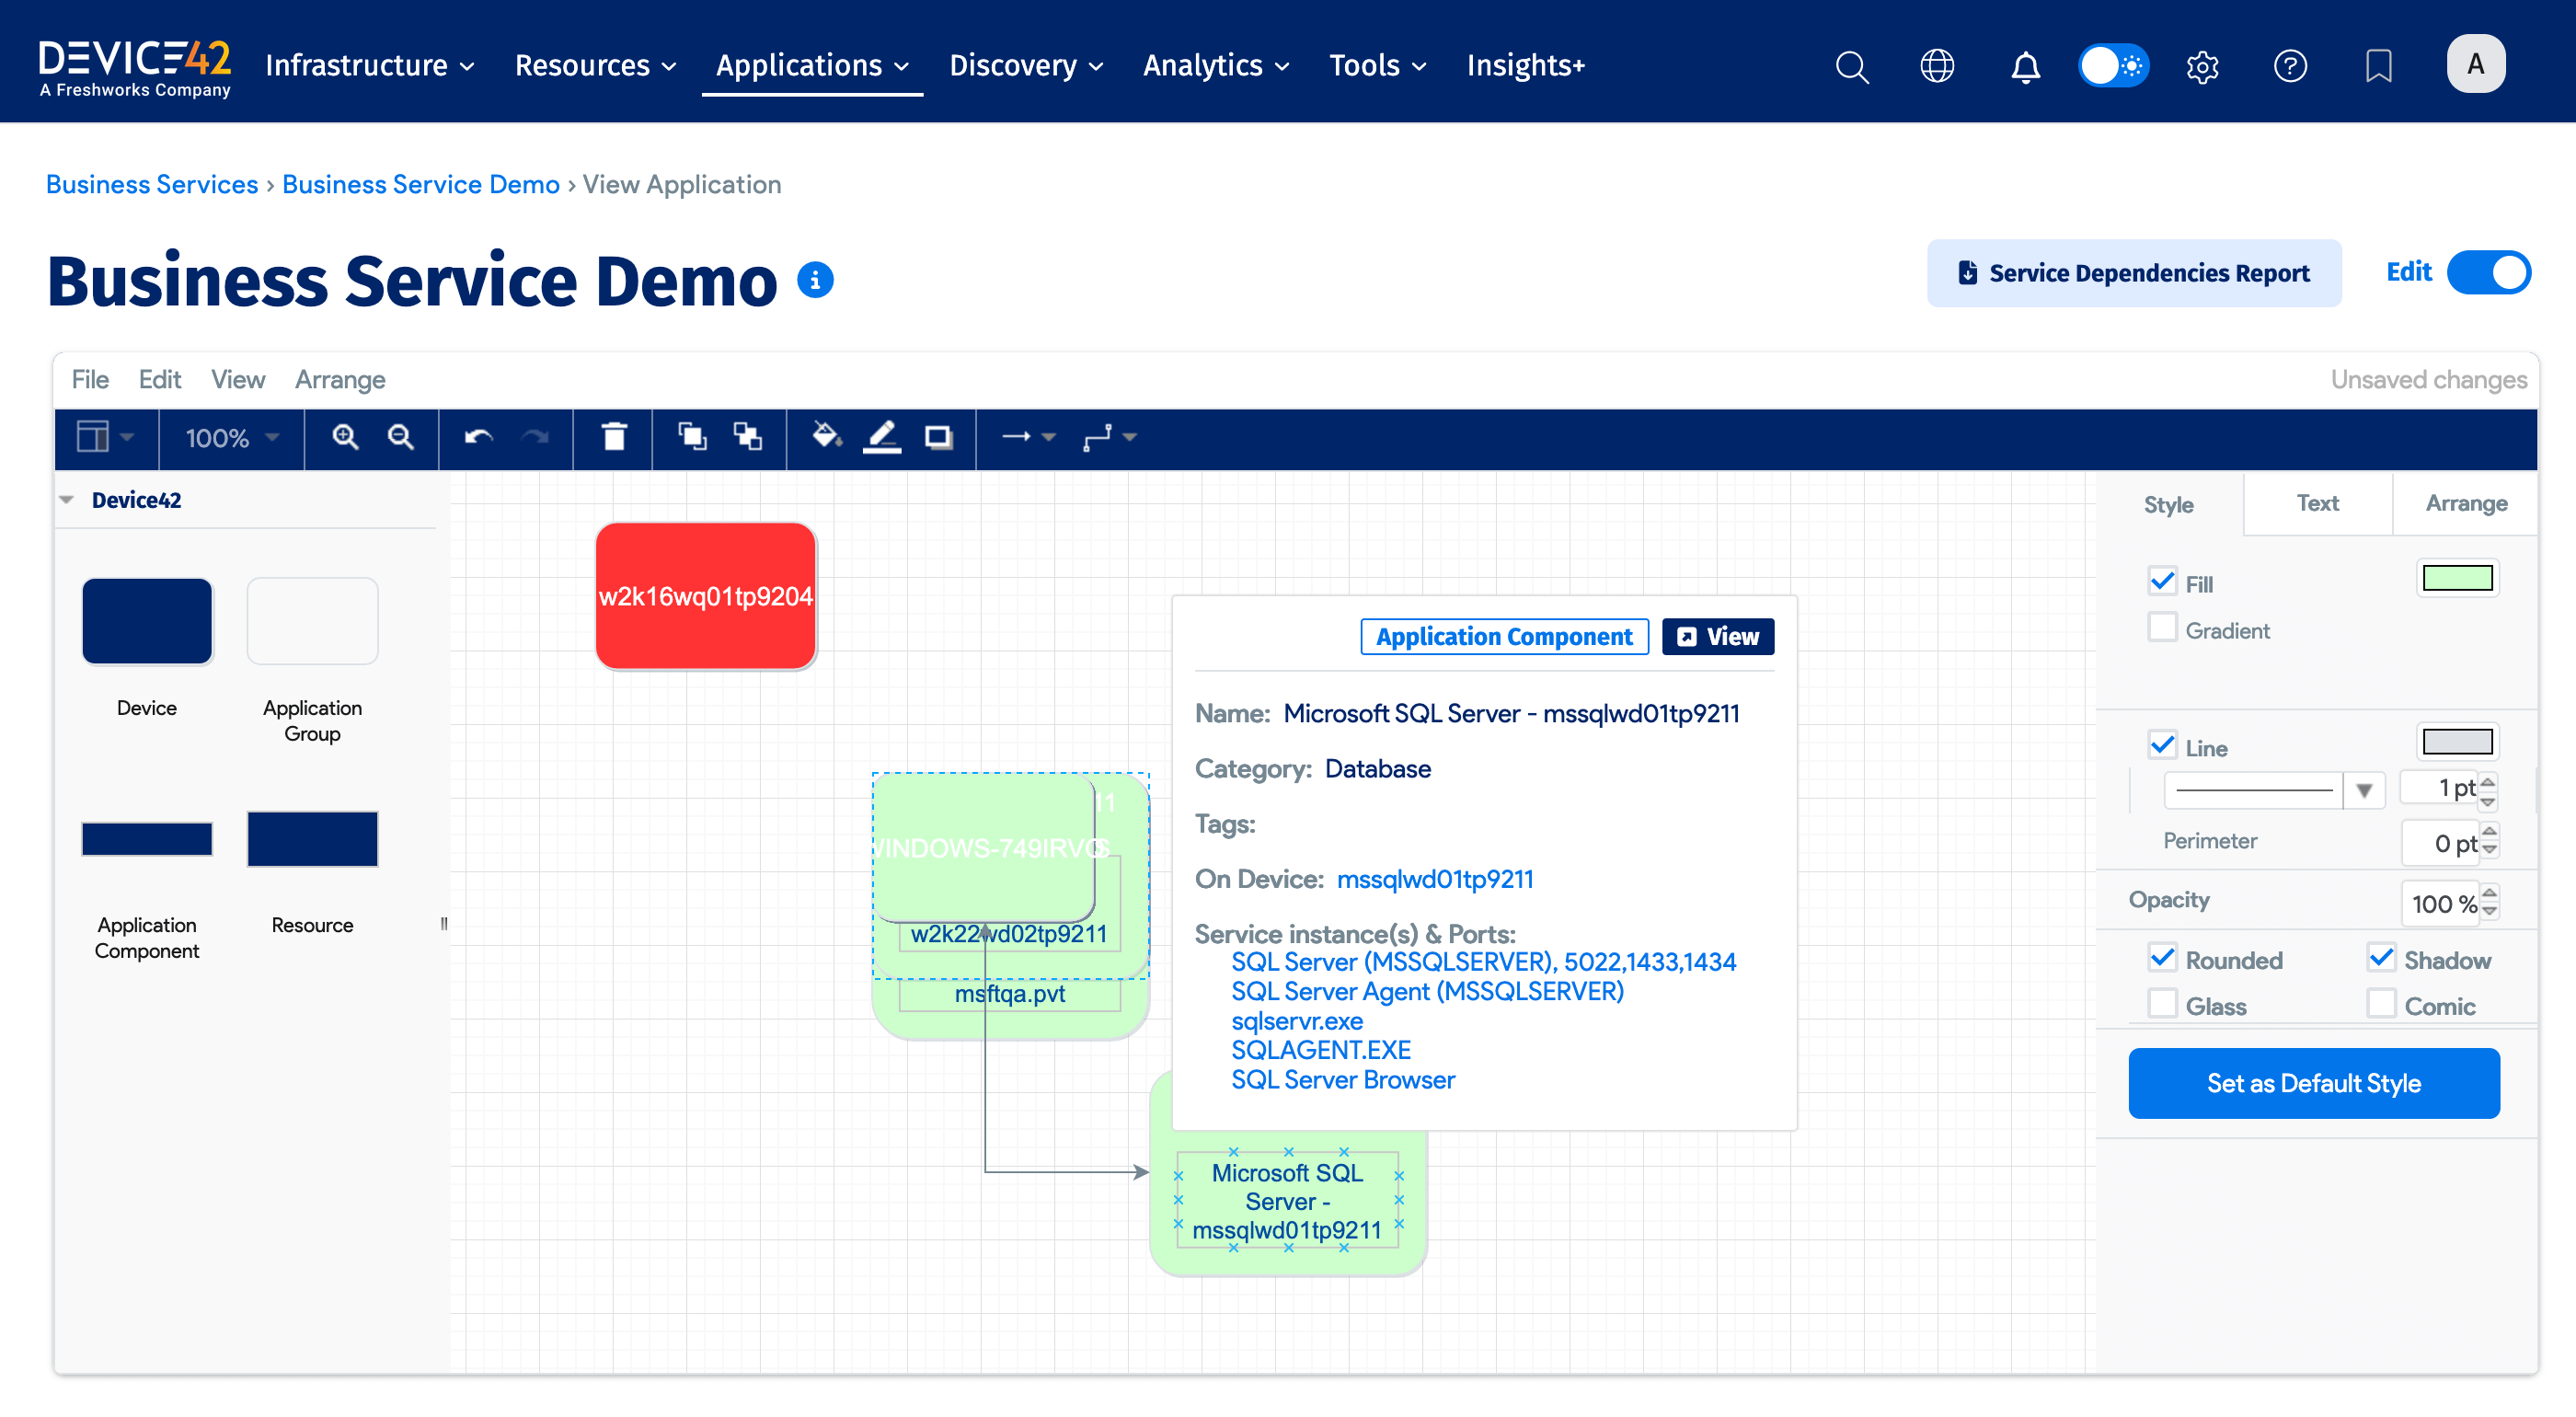The width and height of the screenshot is (2576, 1417).
Task: Click the Set as Default Style button
Action: pyautogui.click(x=2313, y=1083)
